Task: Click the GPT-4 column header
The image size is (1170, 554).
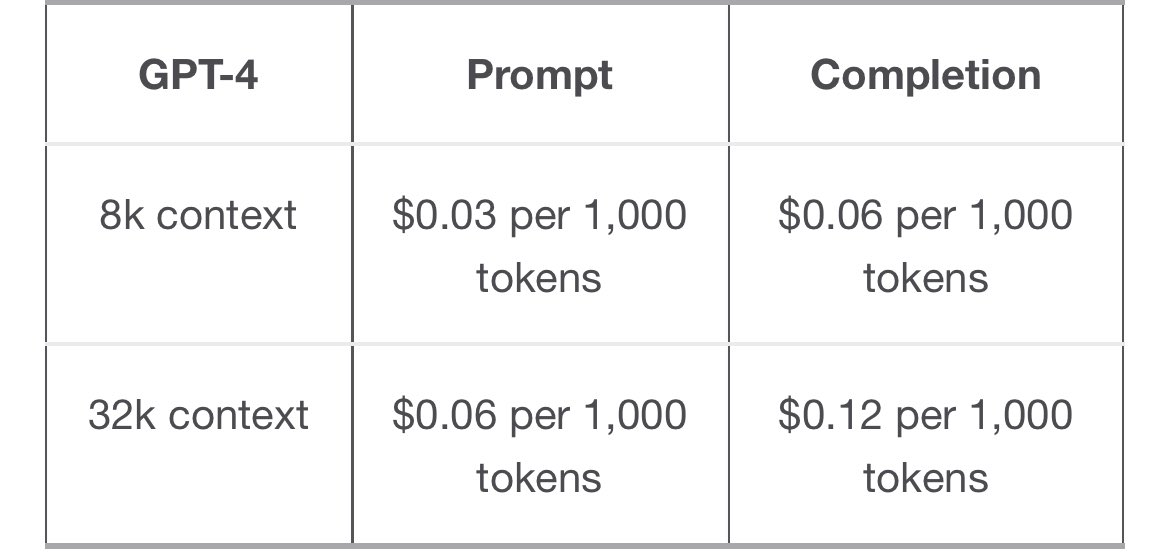Action: [198, 76]
